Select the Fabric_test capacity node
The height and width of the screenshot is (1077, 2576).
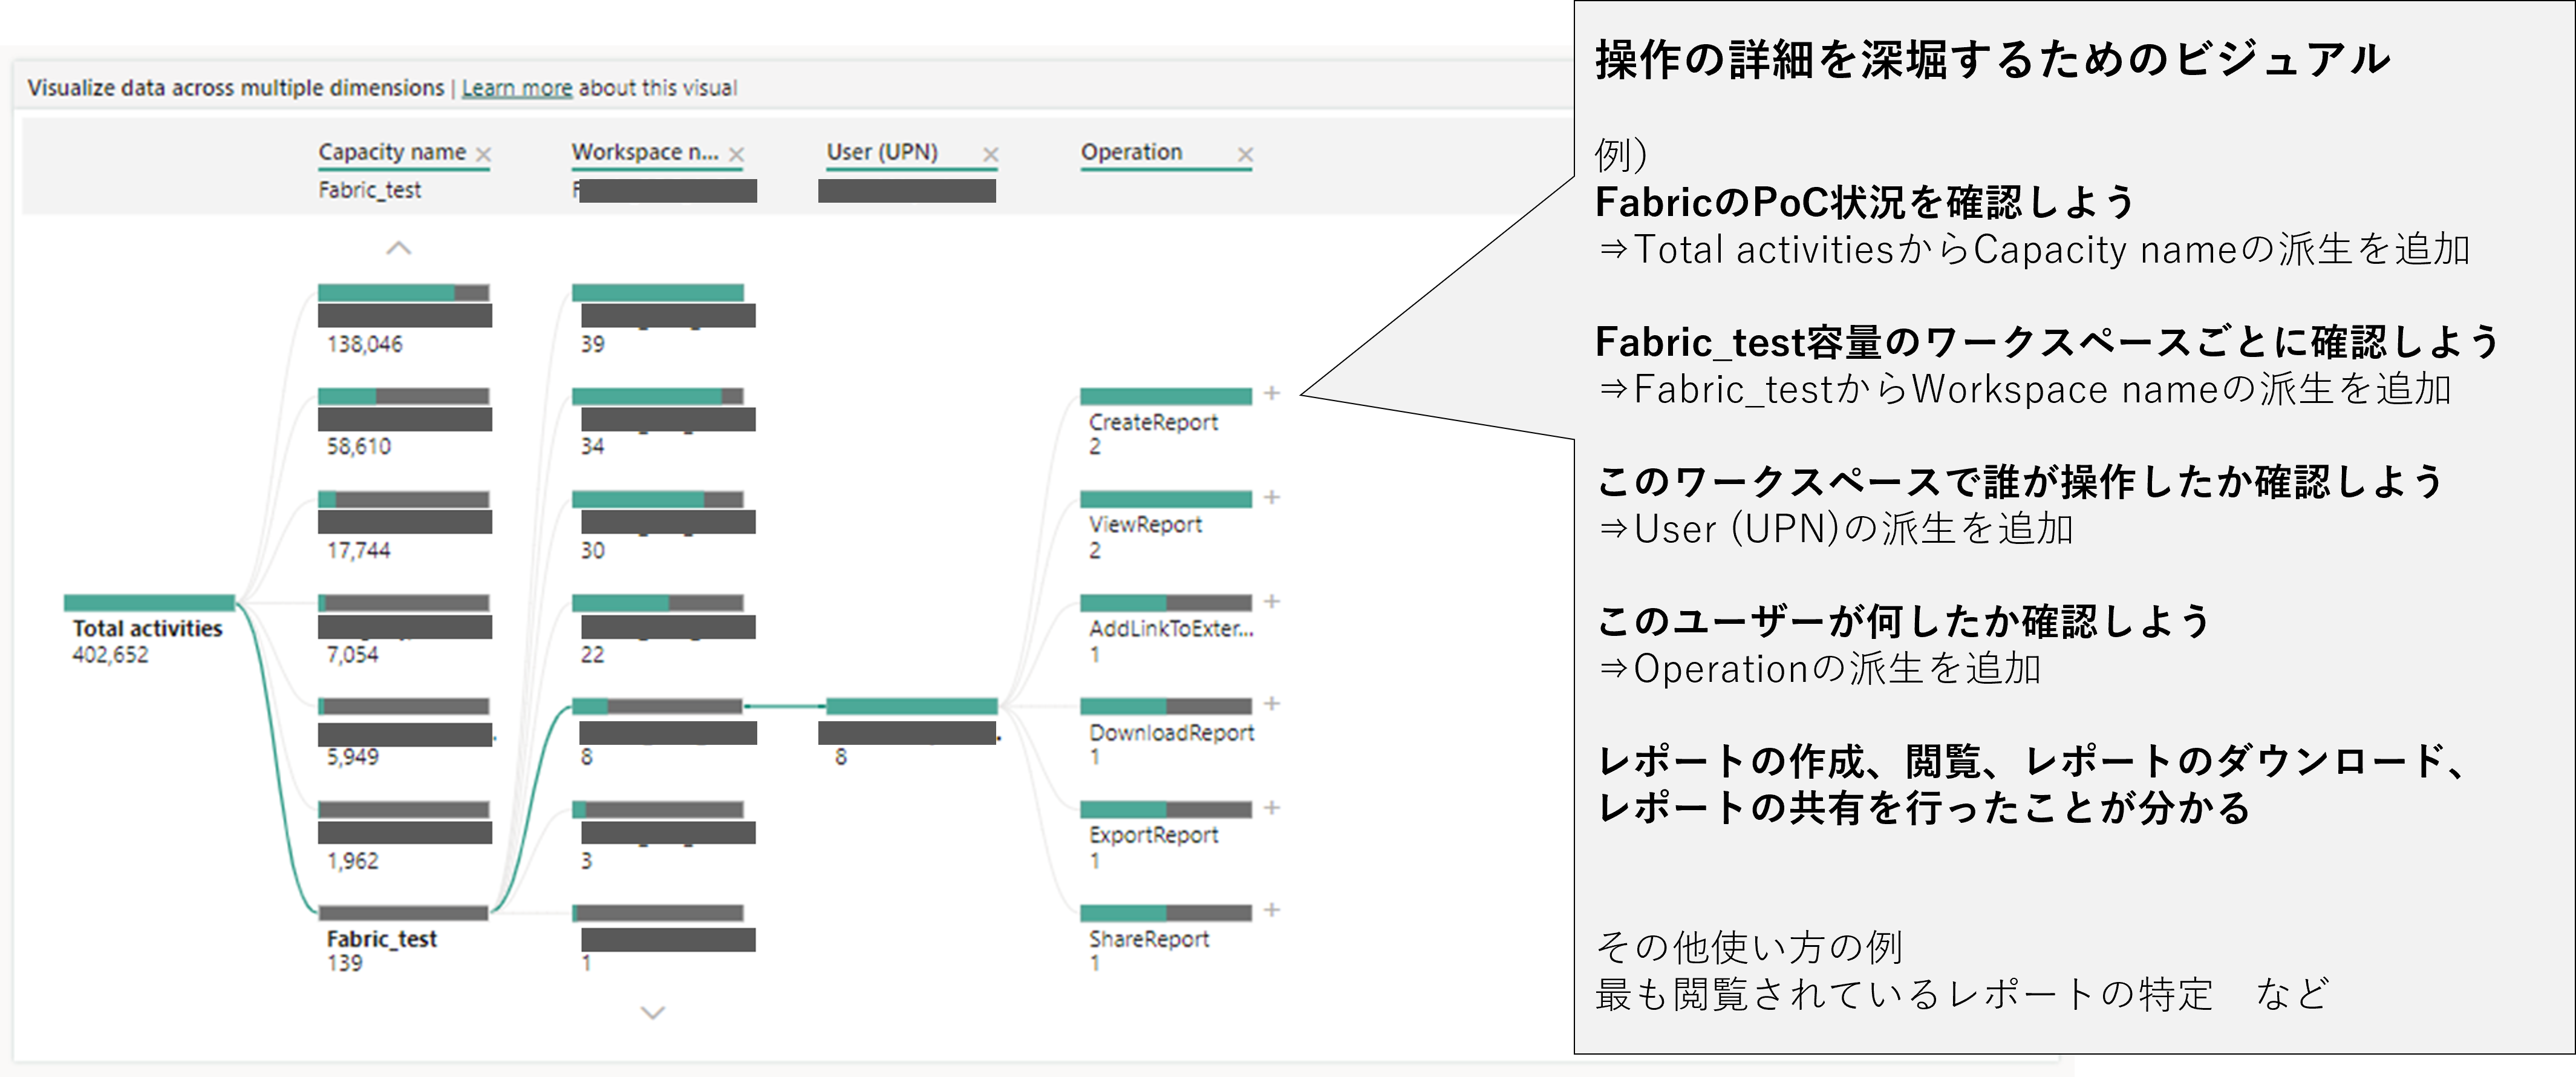pyautogui.click(x=403, y=913)
